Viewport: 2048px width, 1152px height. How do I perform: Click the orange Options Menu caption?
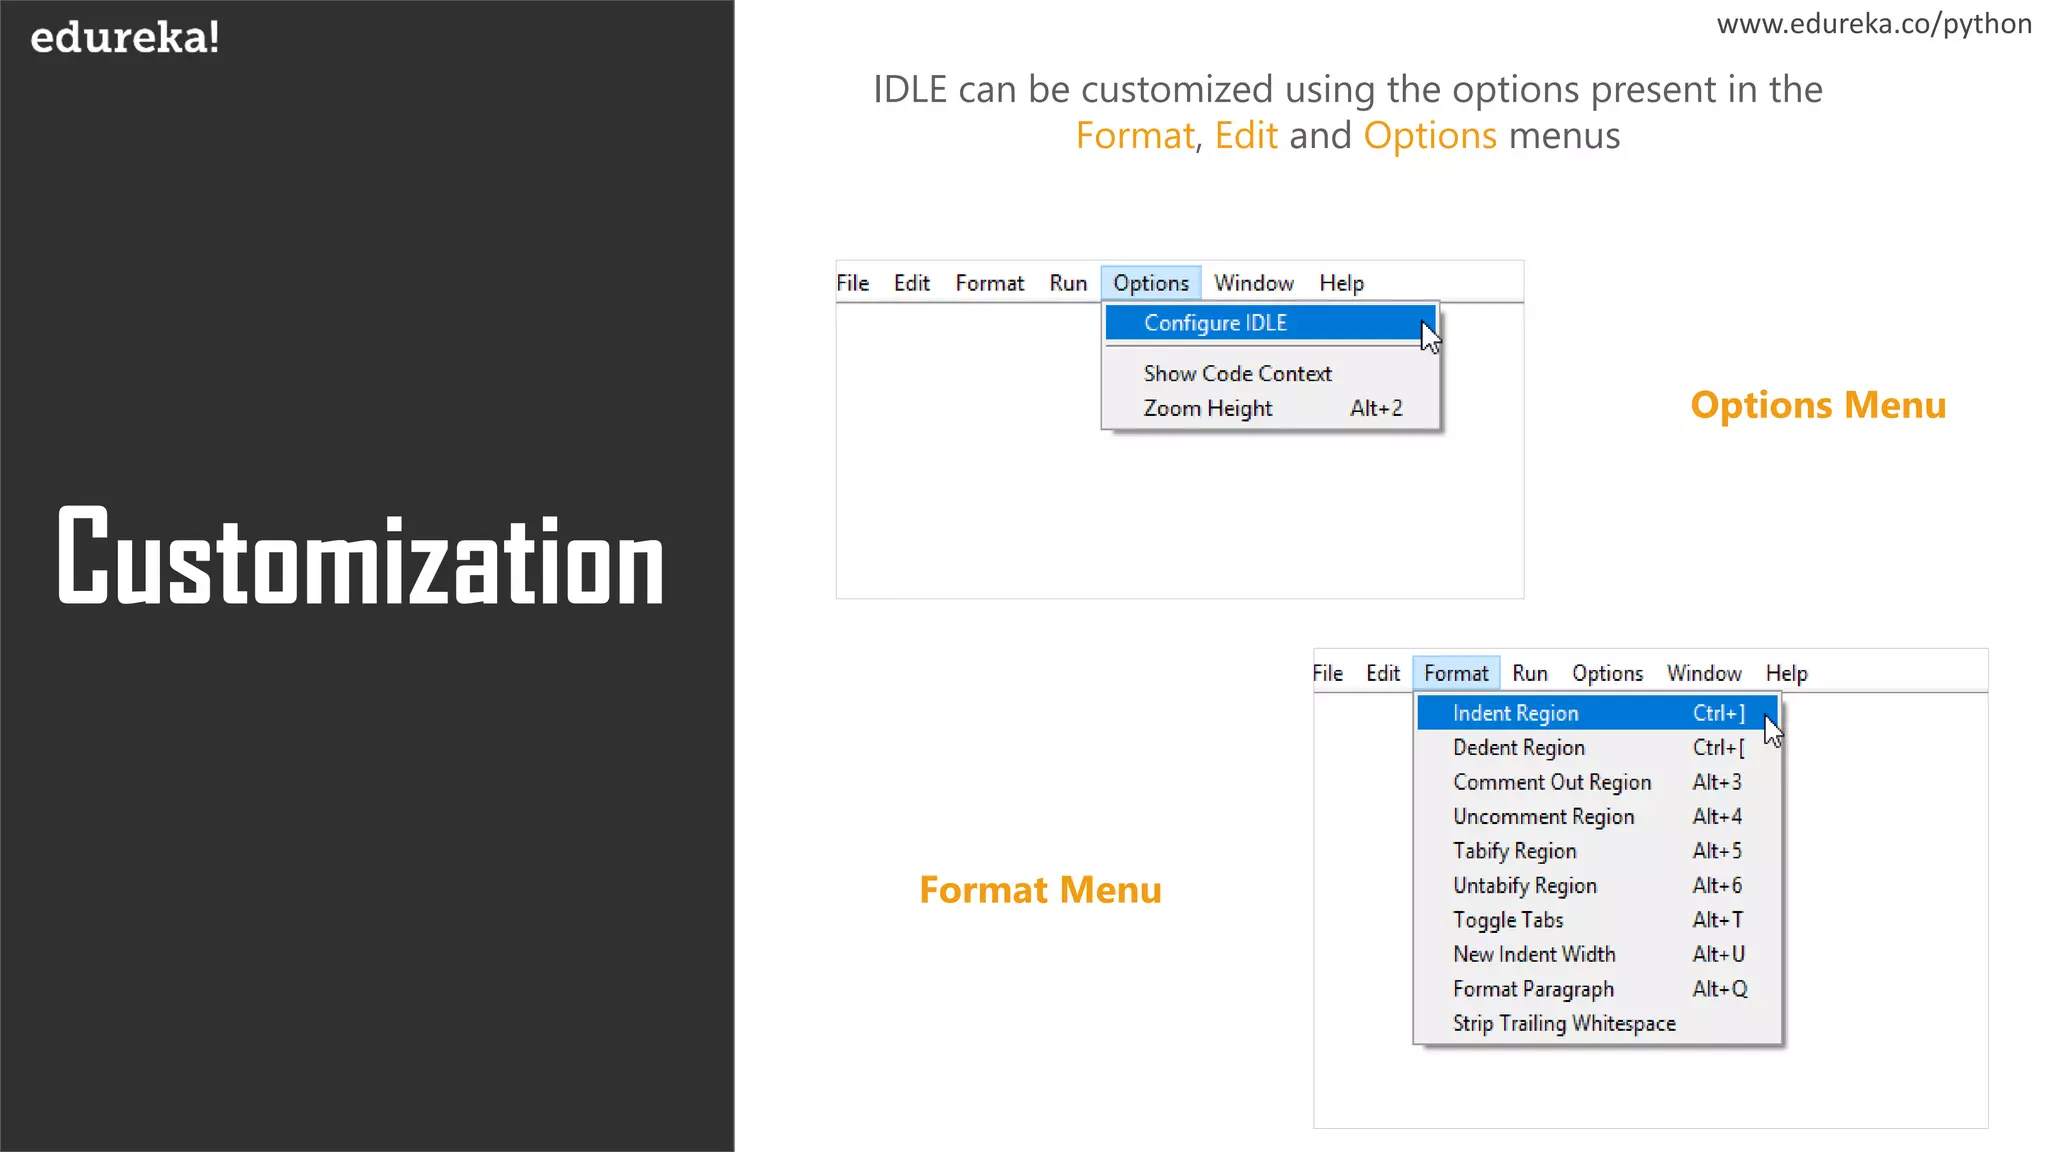coord(1818,405)
